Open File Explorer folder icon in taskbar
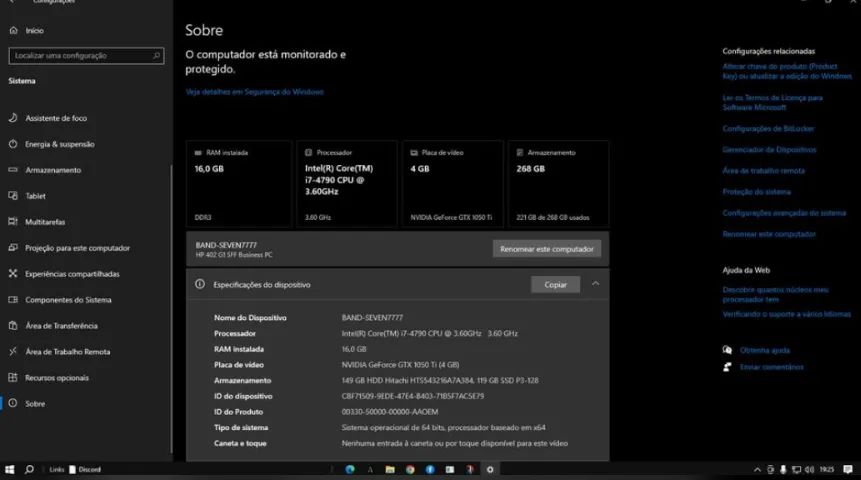 click(x=390, y=470)
